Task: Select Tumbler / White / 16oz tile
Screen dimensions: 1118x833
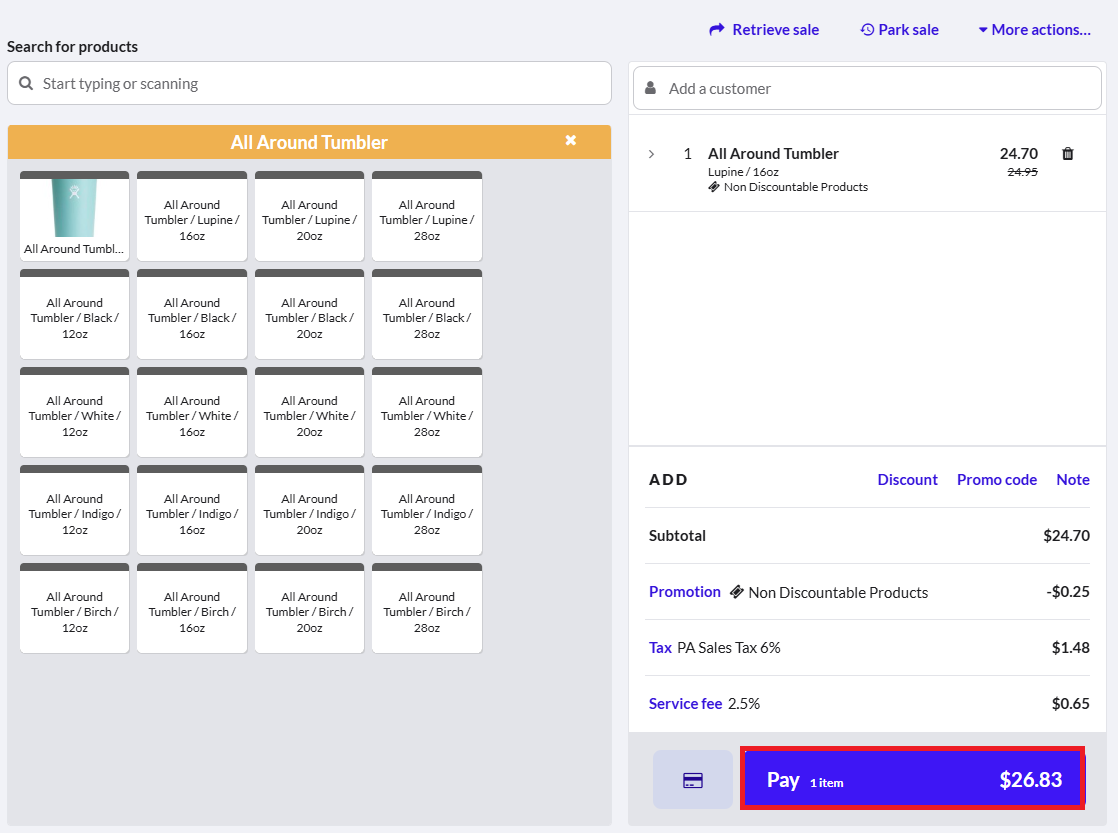Action: (x=192, y=412)
